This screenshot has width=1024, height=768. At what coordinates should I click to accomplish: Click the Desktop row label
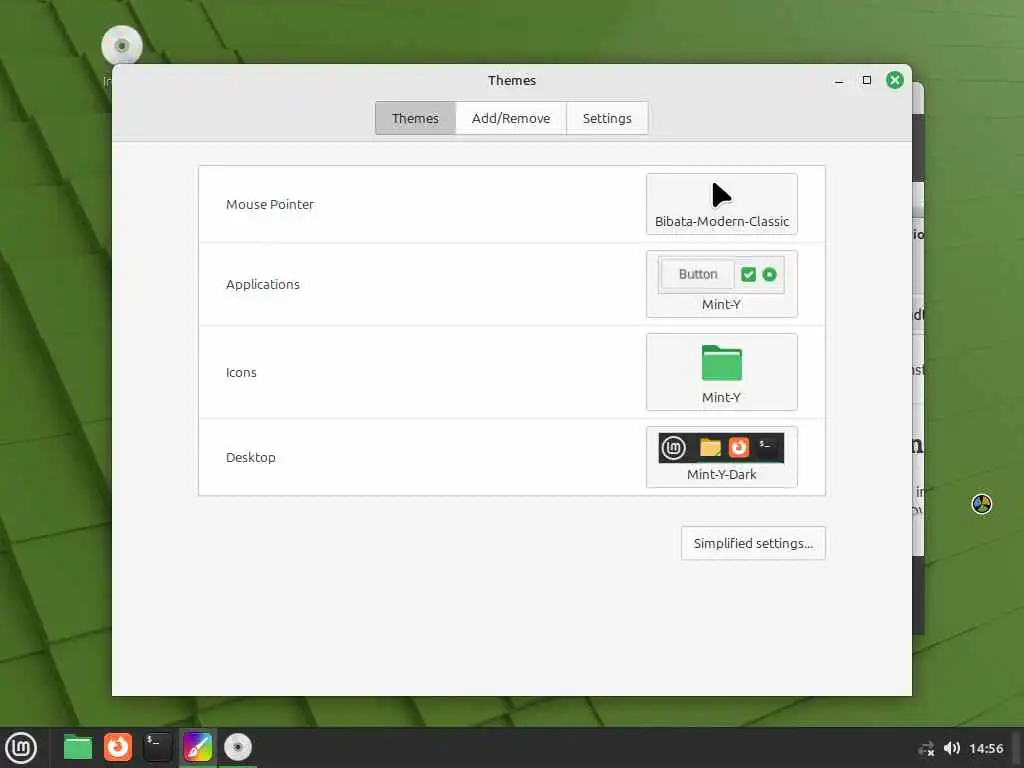click(x=251, y=458)
